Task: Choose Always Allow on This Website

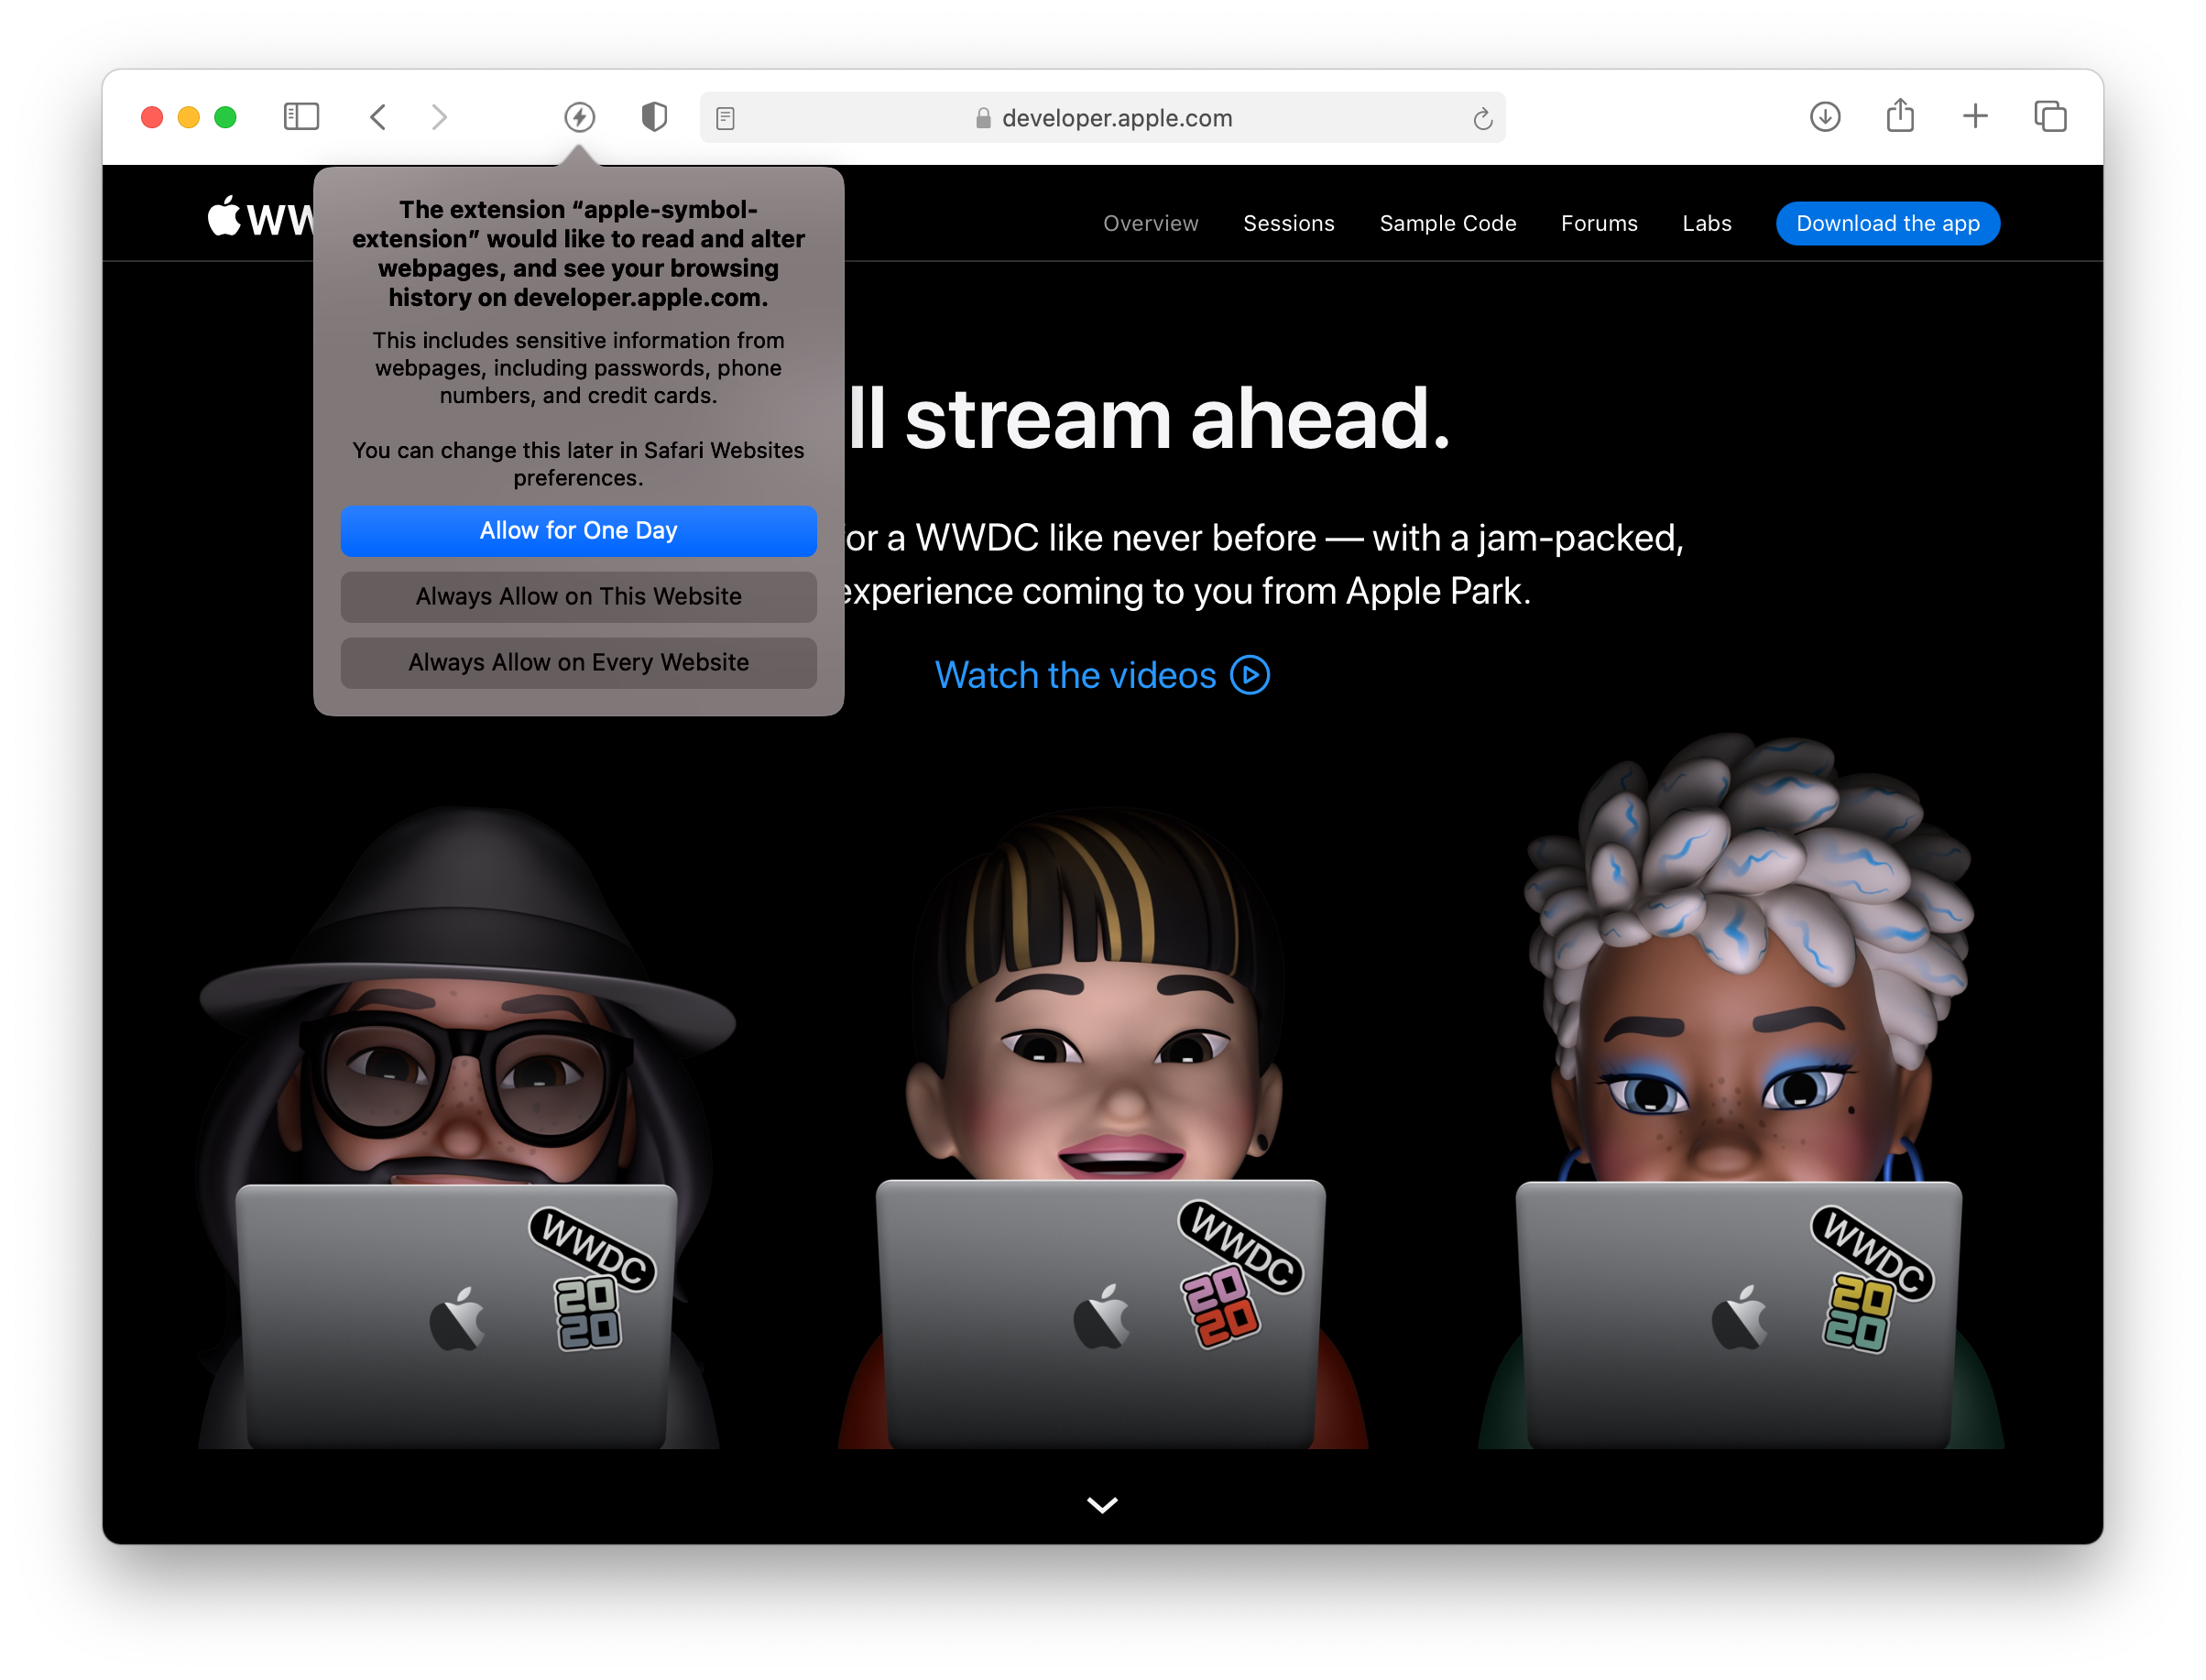Action: tap(578, 596)
